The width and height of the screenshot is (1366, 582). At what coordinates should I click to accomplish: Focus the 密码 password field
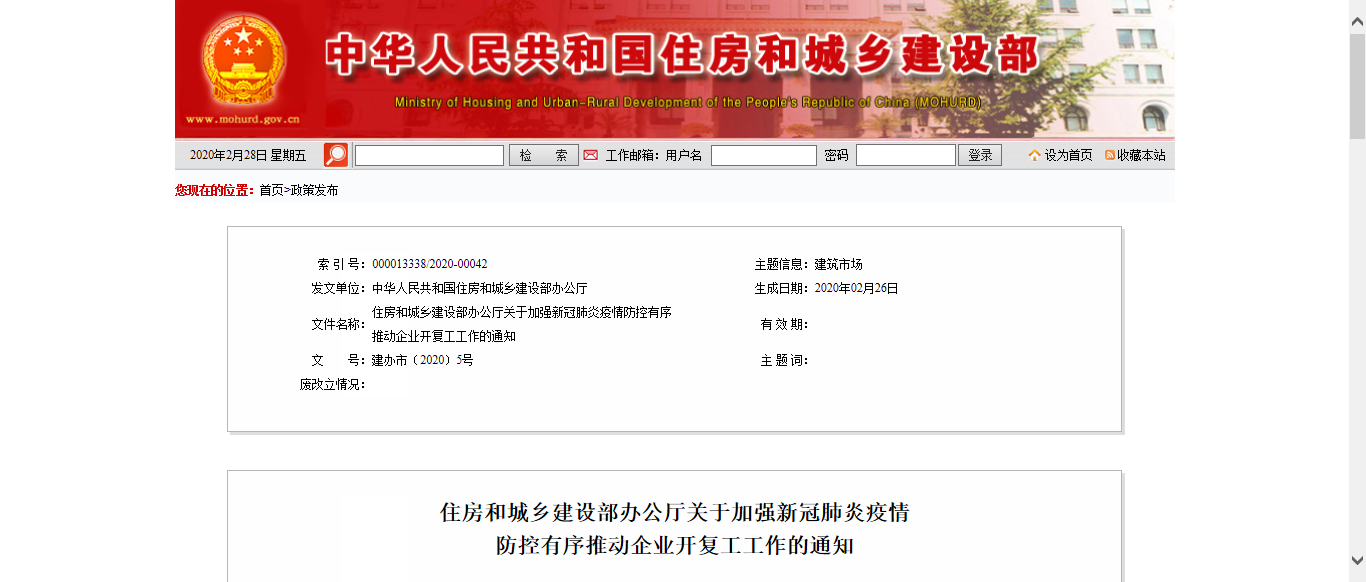point(905,155)
